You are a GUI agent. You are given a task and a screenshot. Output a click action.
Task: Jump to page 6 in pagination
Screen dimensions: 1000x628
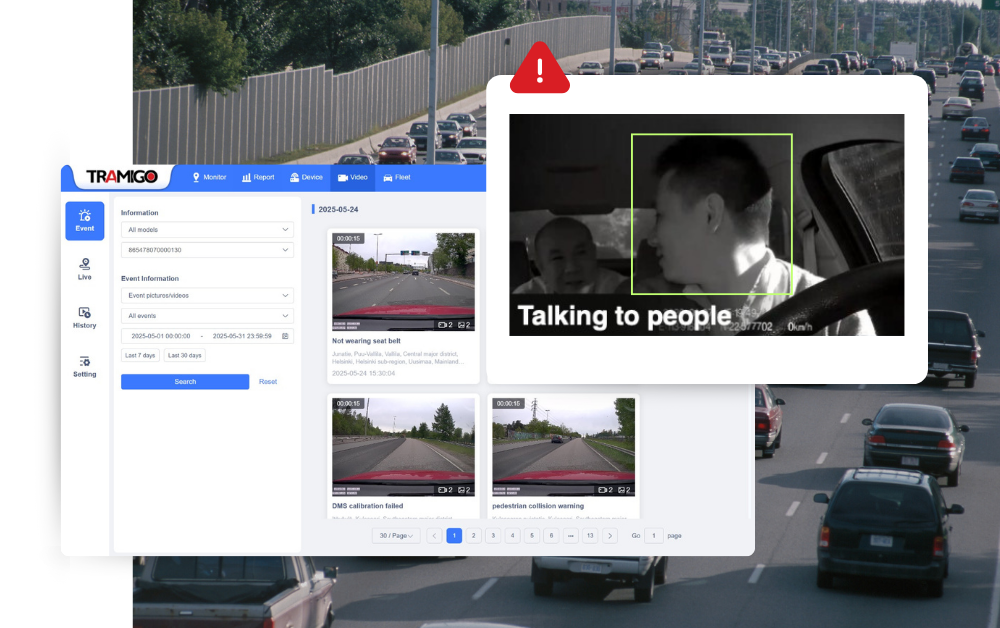pos(552,536)
